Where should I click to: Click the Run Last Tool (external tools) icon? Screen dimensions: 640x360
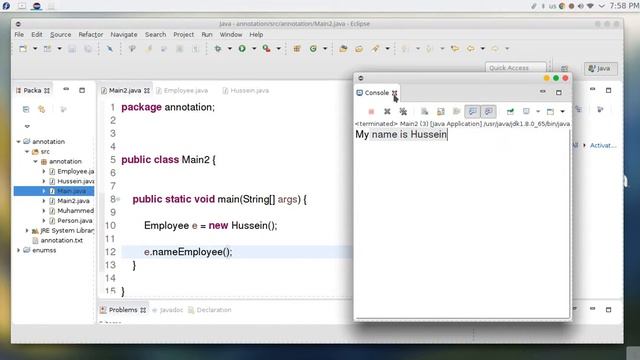267,49
